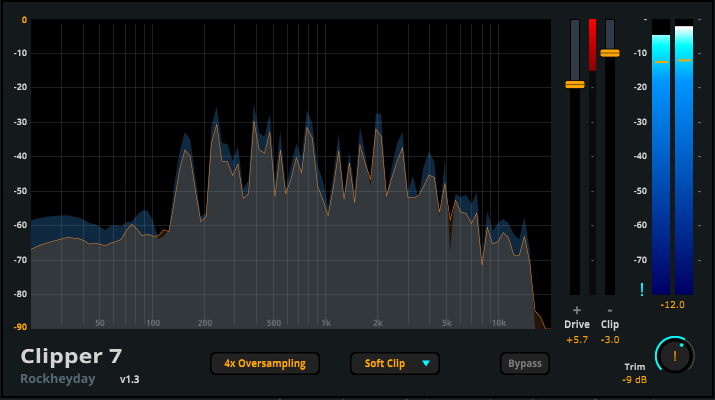Click the 5k frequency label on spectrum
This screenshot has width=715, height=400.
click(x=446, y=323)
